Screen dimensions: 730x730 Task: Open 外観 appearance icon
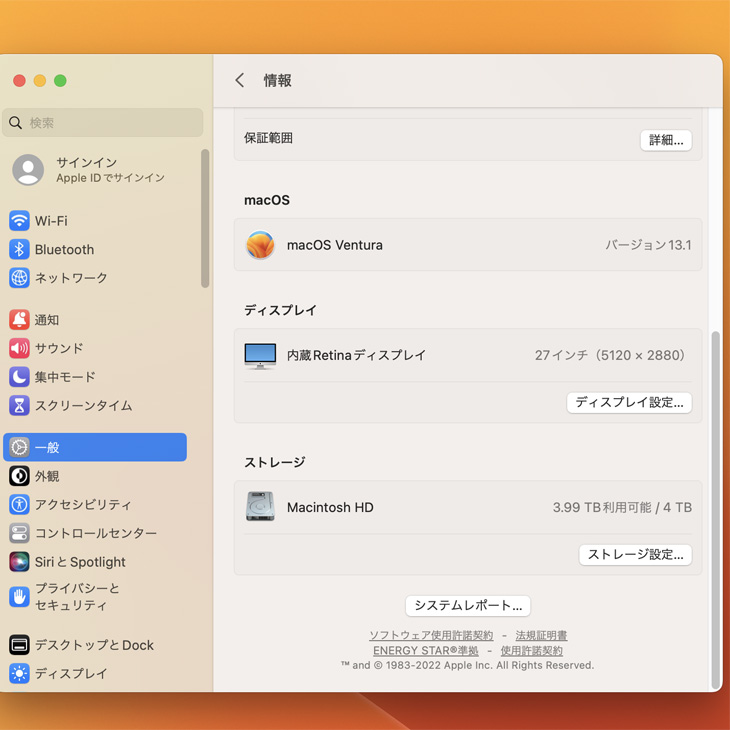click(19, 476)
